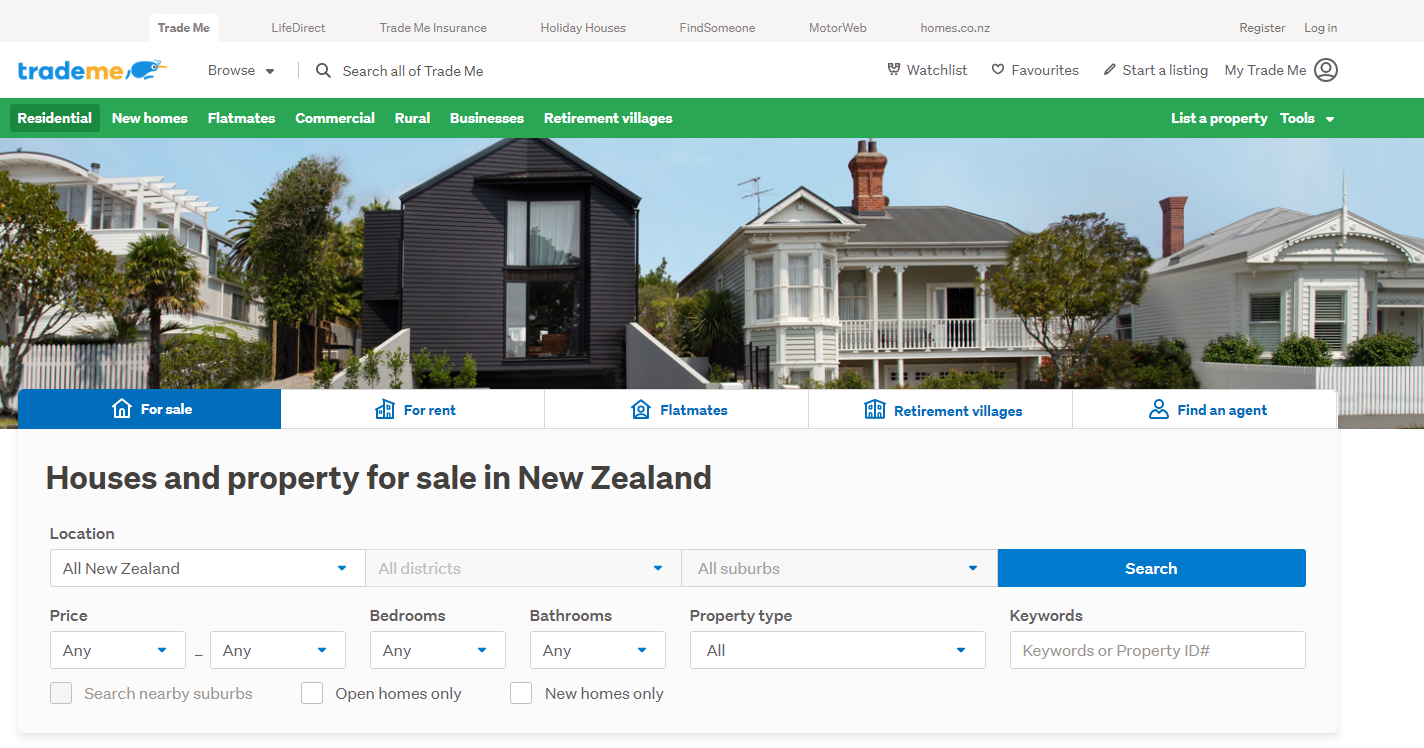Visit the homes.co.nz link
The height and width of the screenshot is (748, 1424).
click(x=955, y=28)
